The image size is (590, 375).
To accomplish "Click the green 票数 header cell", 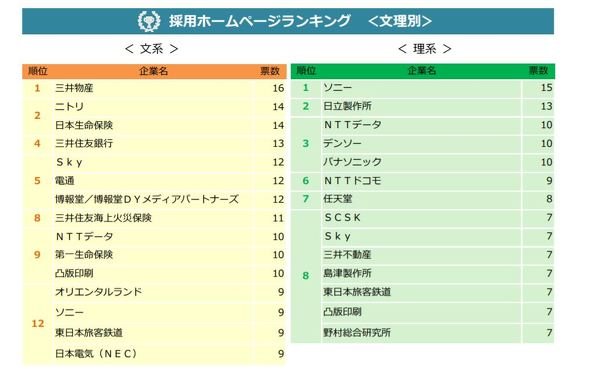I will 538,70.
